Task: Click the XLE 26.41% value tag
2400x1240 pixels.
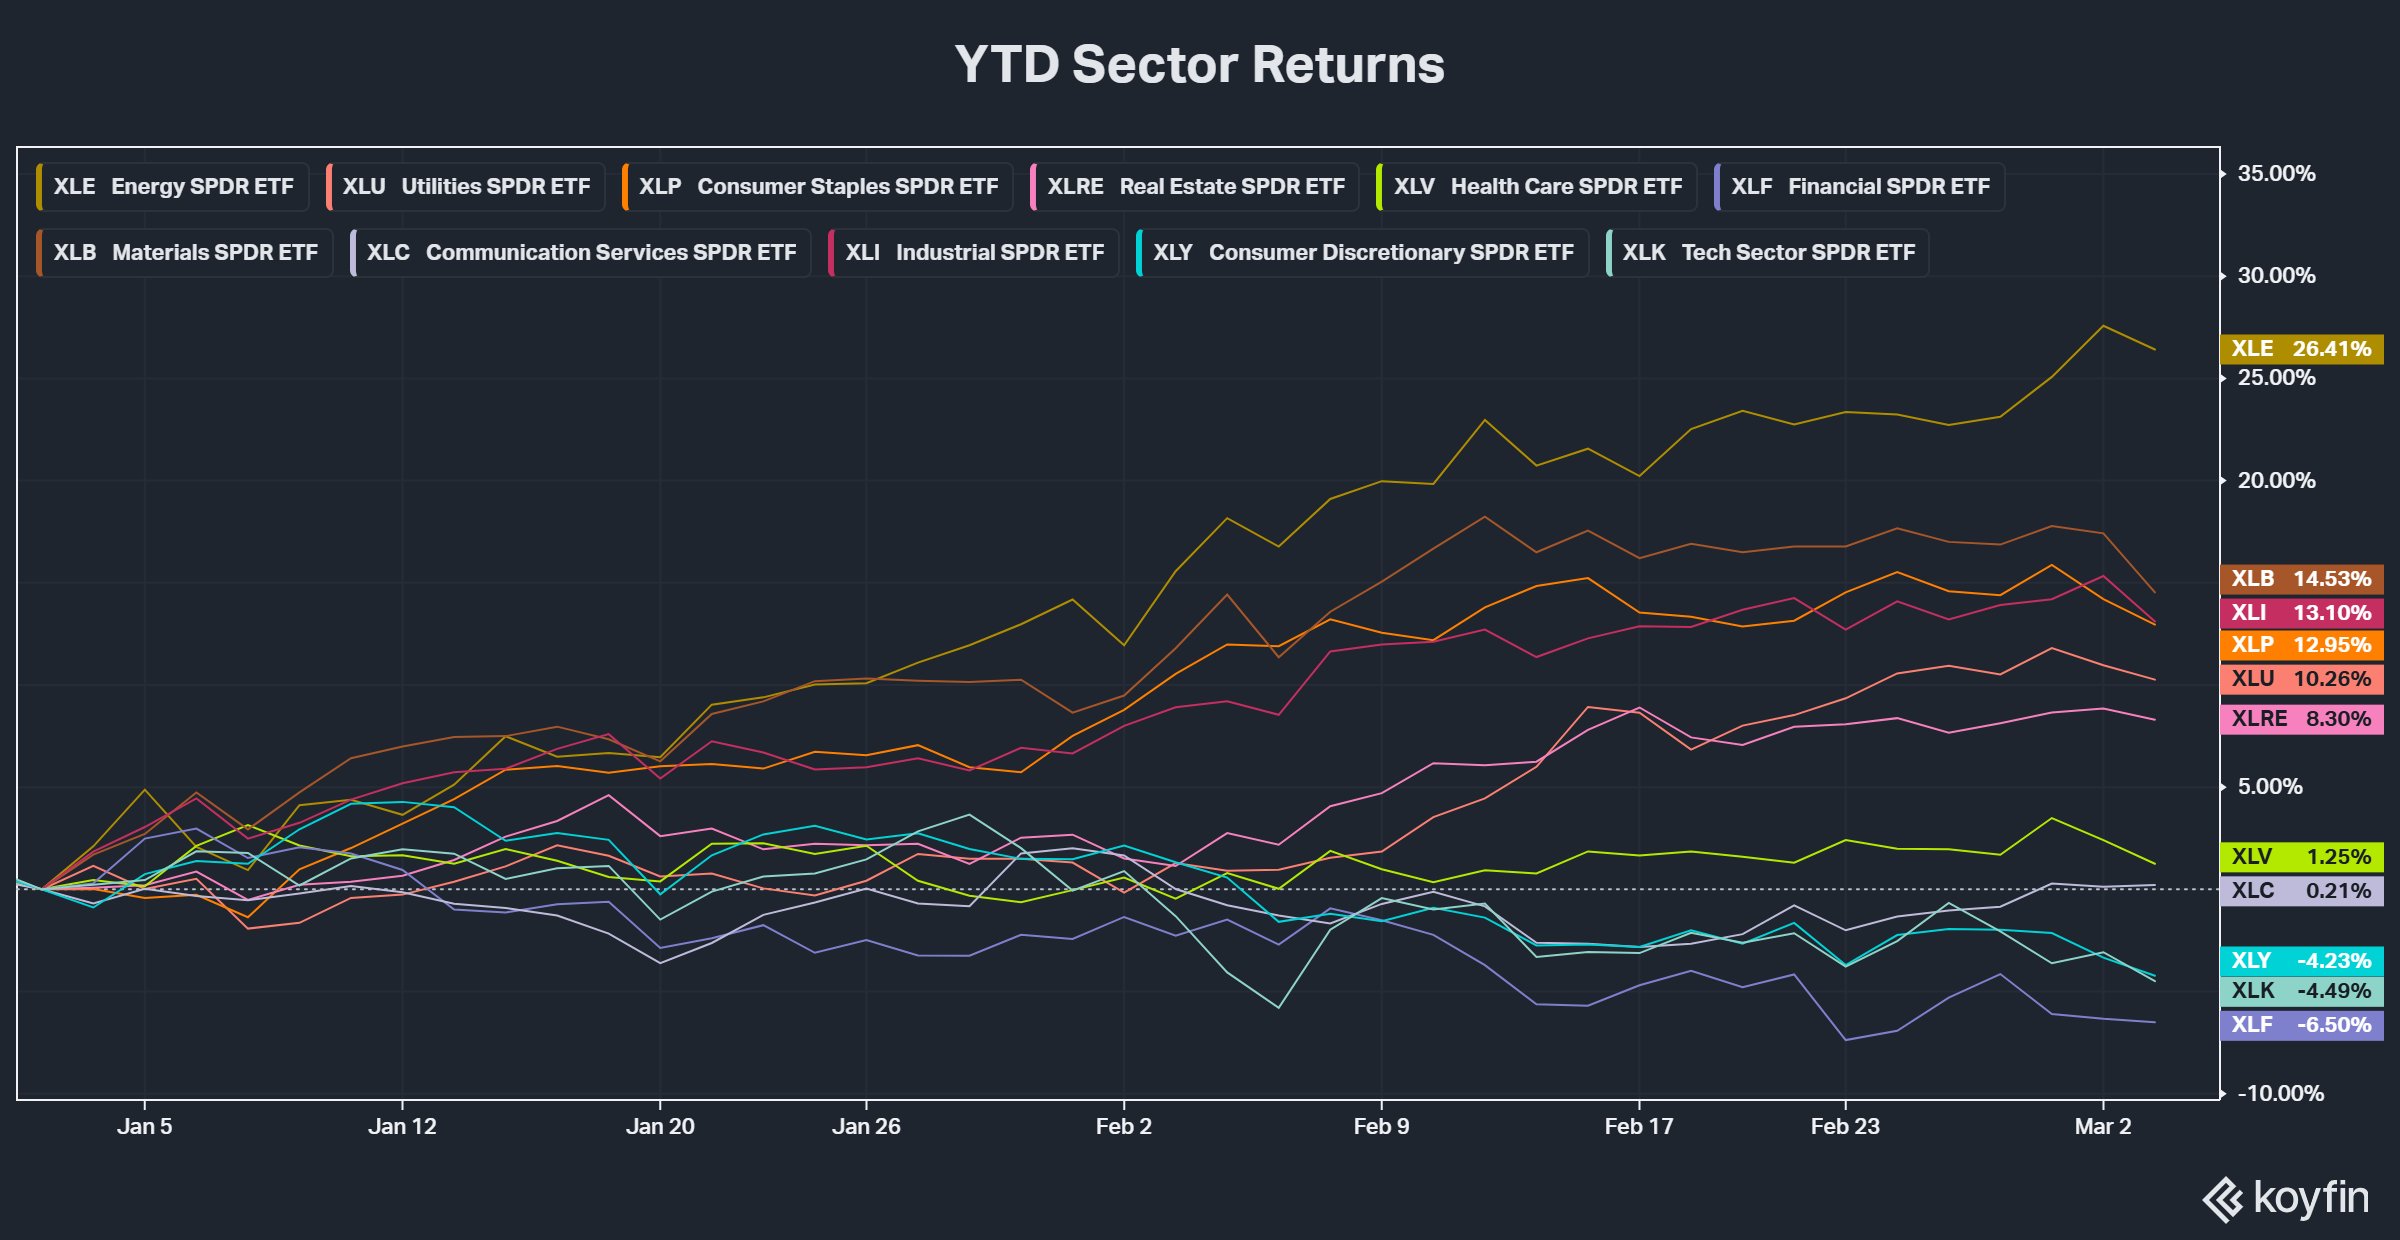Action: 2301,349
